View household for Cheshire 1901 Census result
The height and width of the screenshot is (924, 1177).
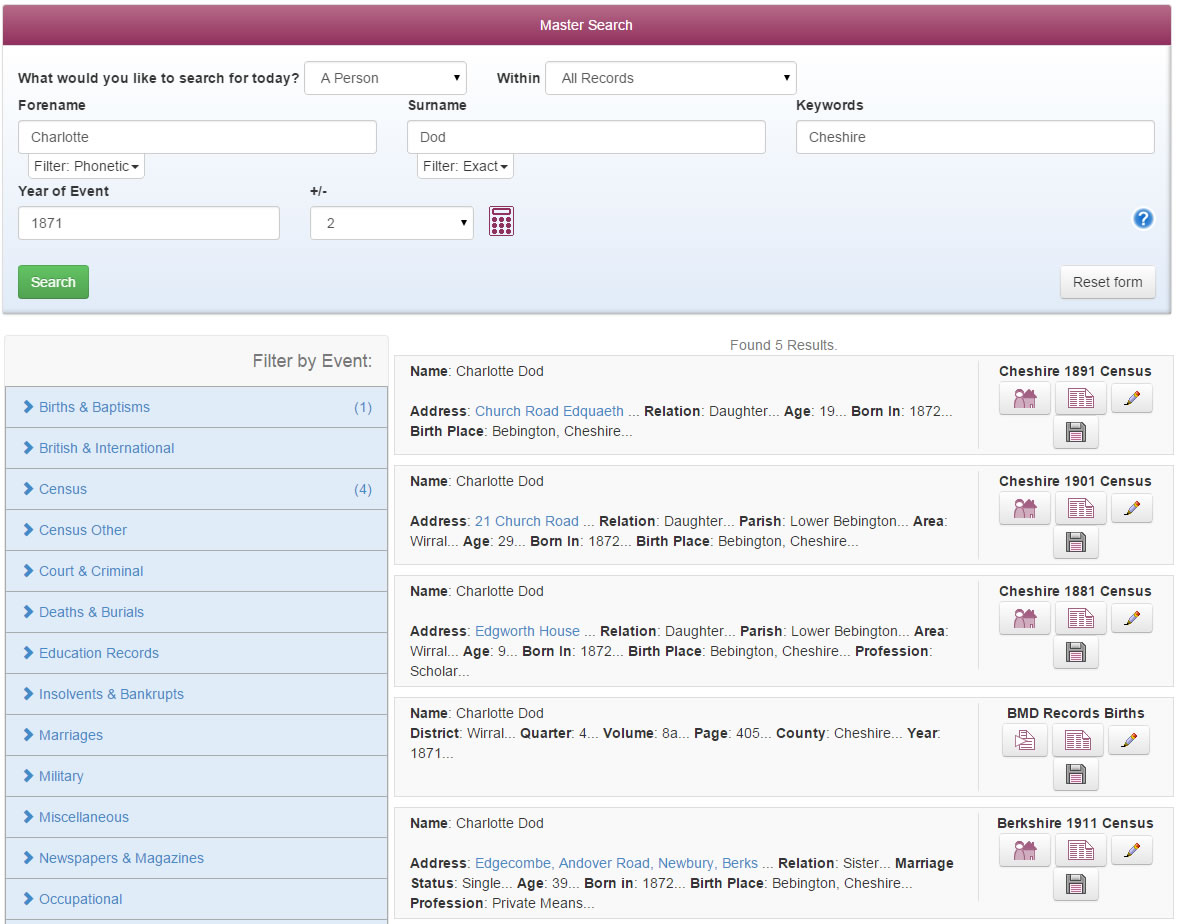coord(1025,509)
